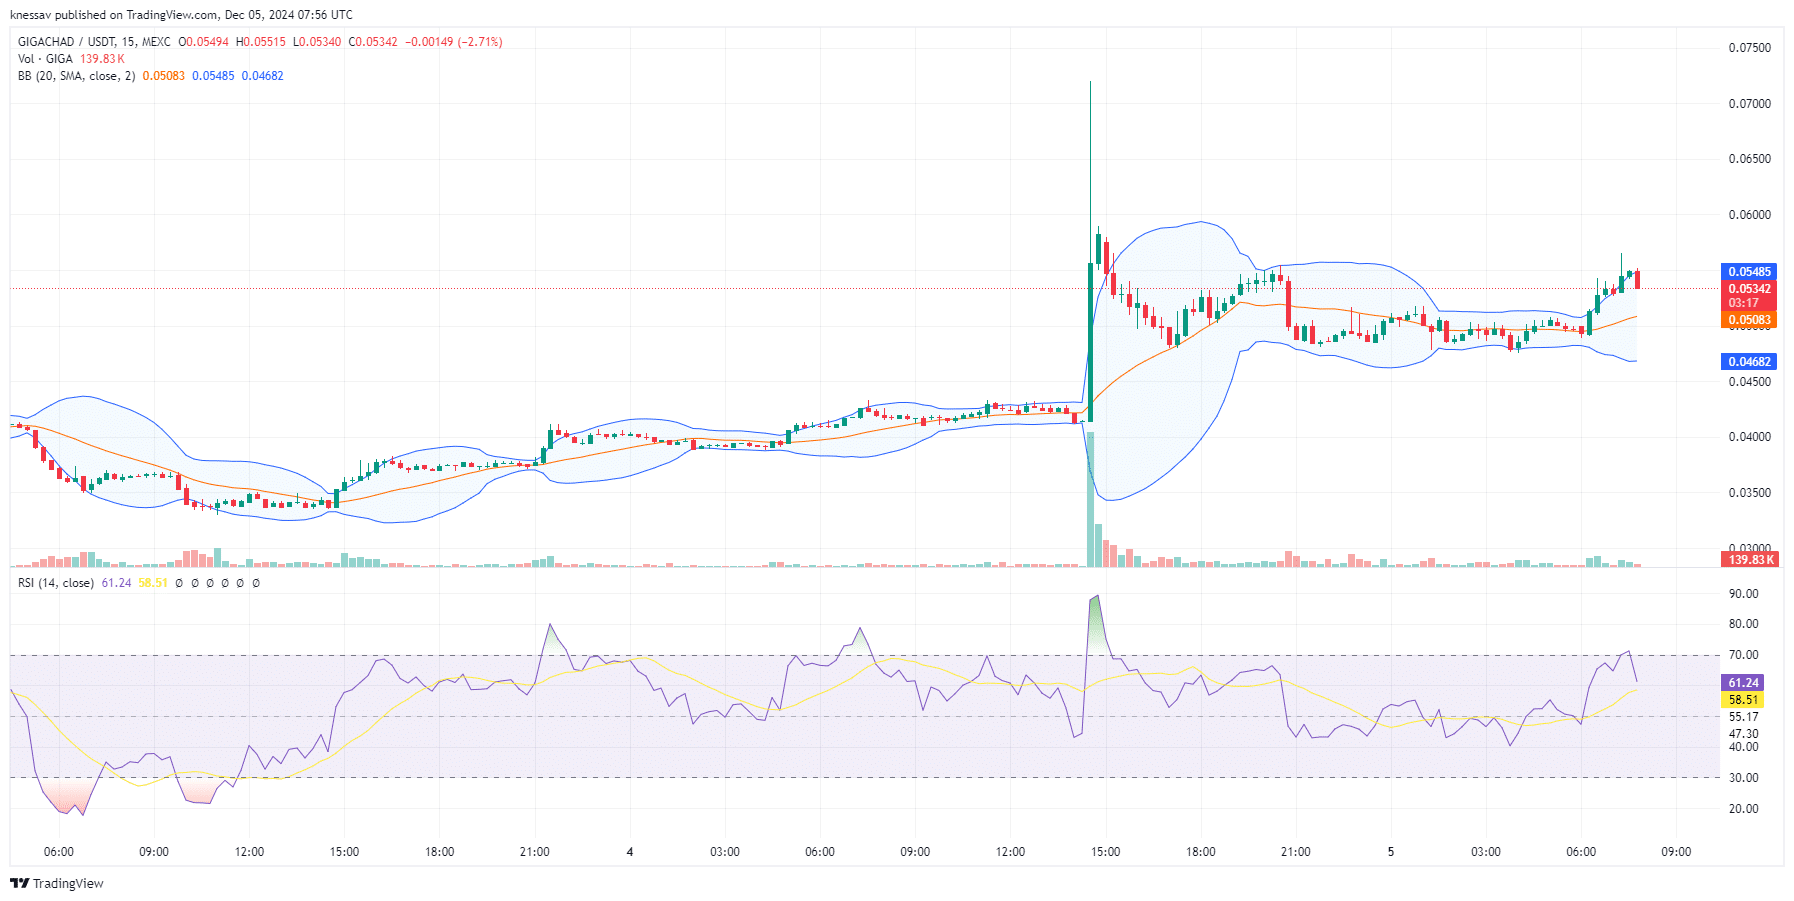The height and width of the screenshot is (901, 1794).
Task: Select the Vol · GIGA indicator label
Action: click(45, 59)
